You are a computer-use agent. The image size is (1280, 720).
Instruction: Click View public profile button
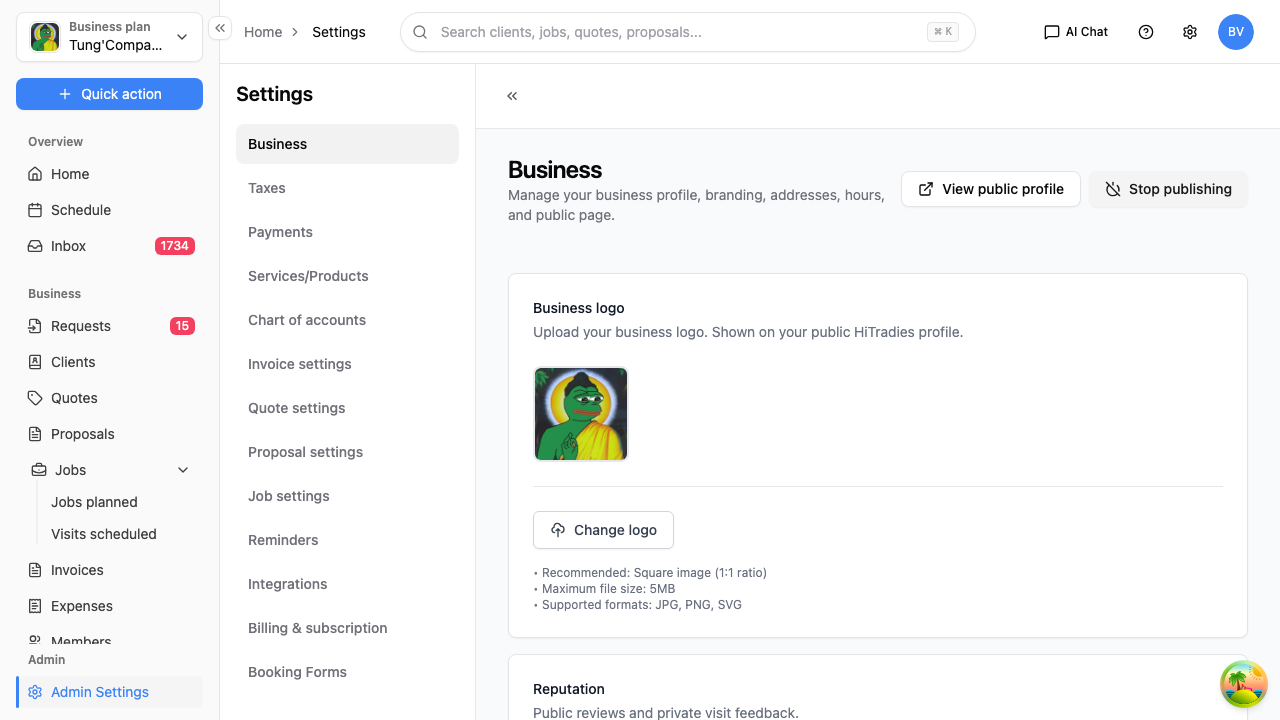tap(991, 189)
